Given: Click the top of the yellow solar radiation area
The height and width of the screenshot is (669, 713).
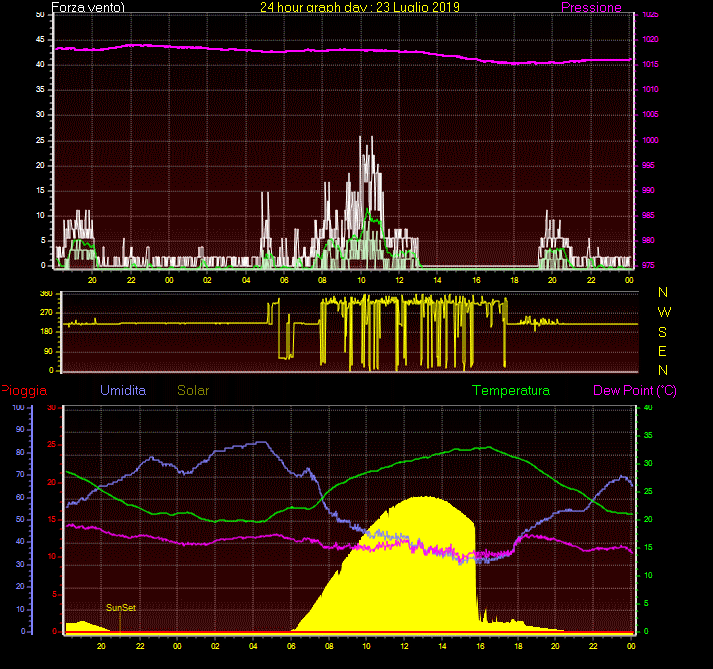Looking at the screenshot, I should [423, 497].
